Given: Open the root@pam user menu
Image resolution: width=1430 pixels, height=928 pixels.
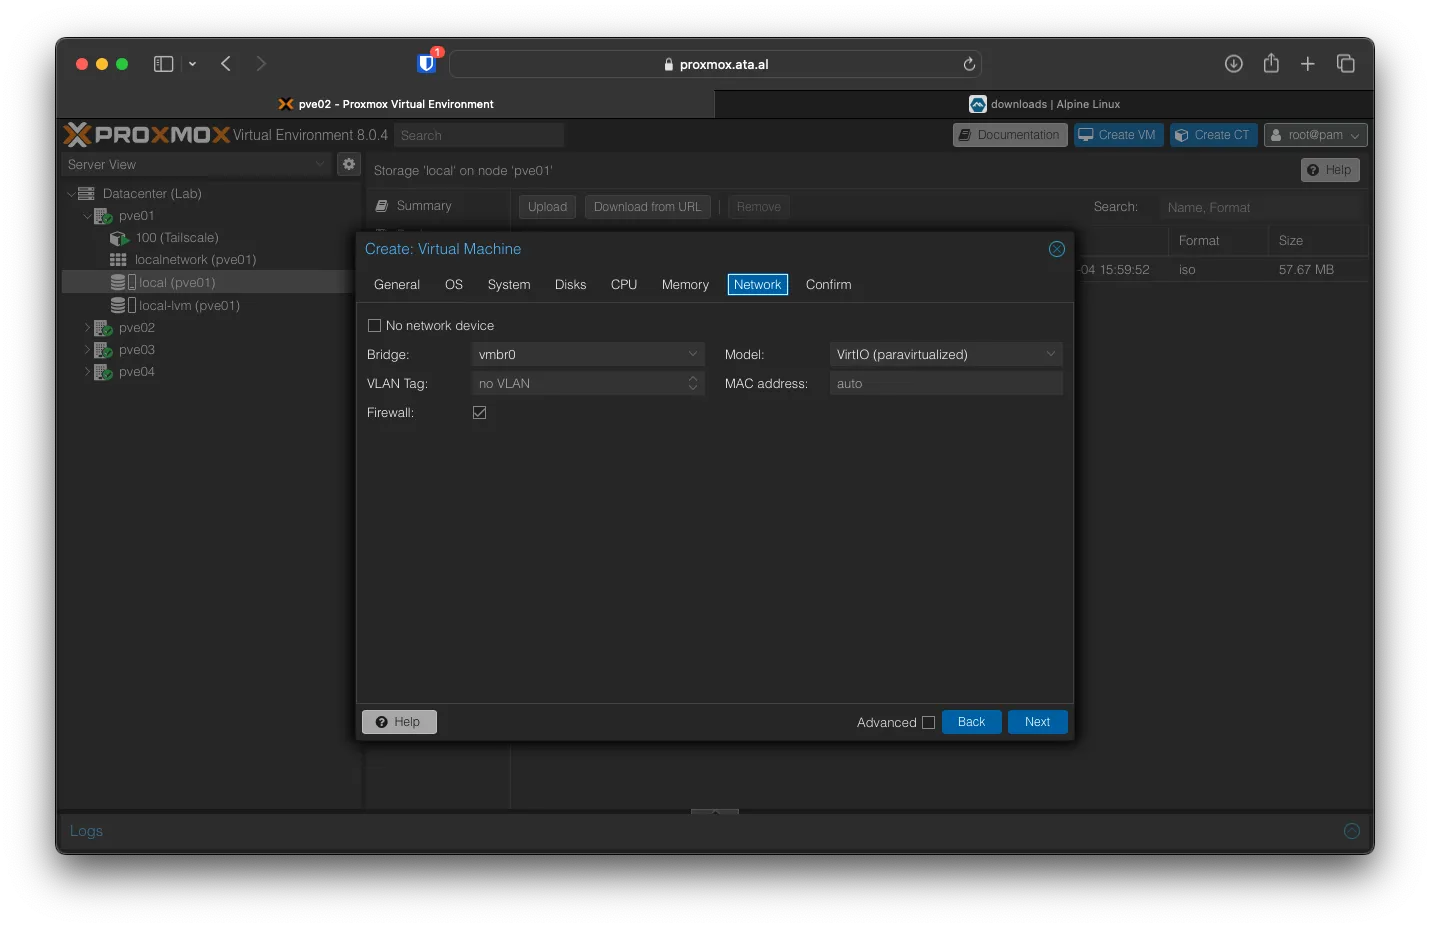Looking at the screenshot, I should 1316,135.
